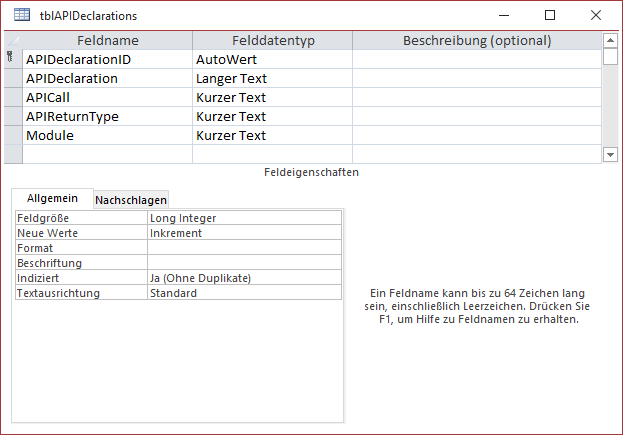Open data type of APICall row
The height and width of the screenshot is (435, 623).
(273, 97)
